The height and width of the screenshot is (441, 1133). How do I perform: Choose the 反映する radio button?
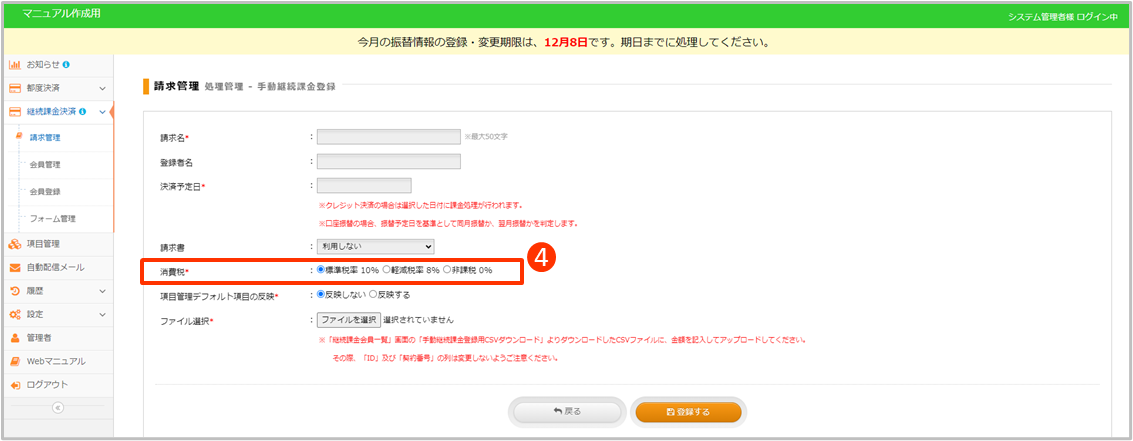[x=374, y=295]
